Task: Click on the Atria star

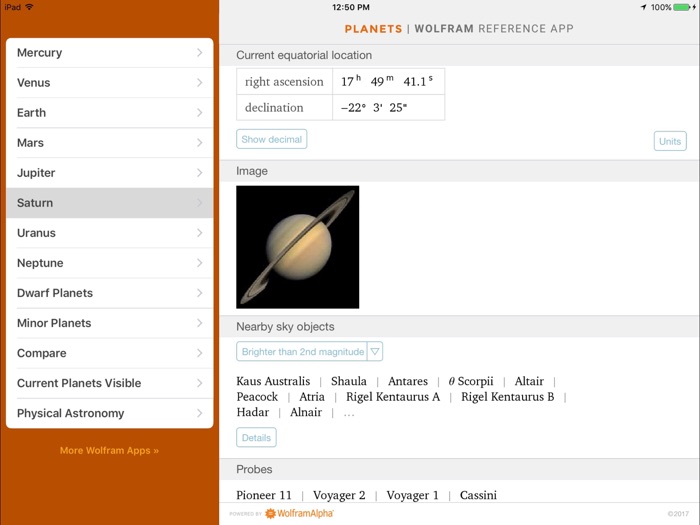Action: (312, 397)
